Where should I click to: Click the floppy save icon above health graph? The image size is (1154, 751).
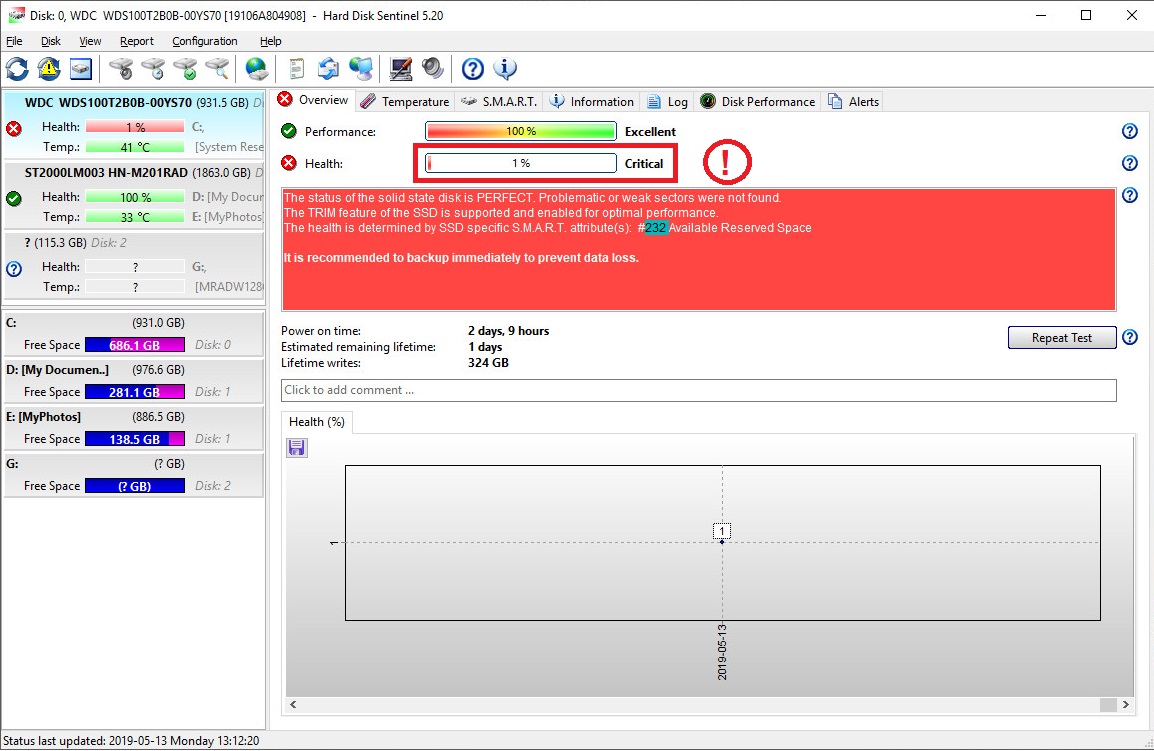297,448
